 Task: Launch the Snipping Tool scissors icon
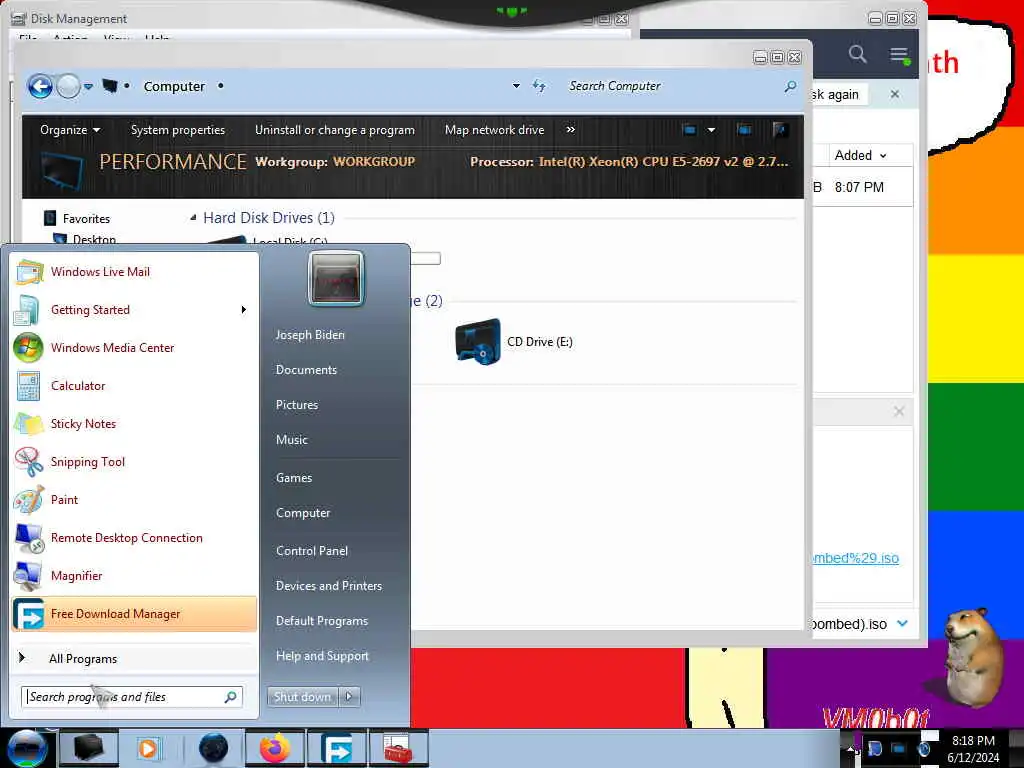(28, 462)
